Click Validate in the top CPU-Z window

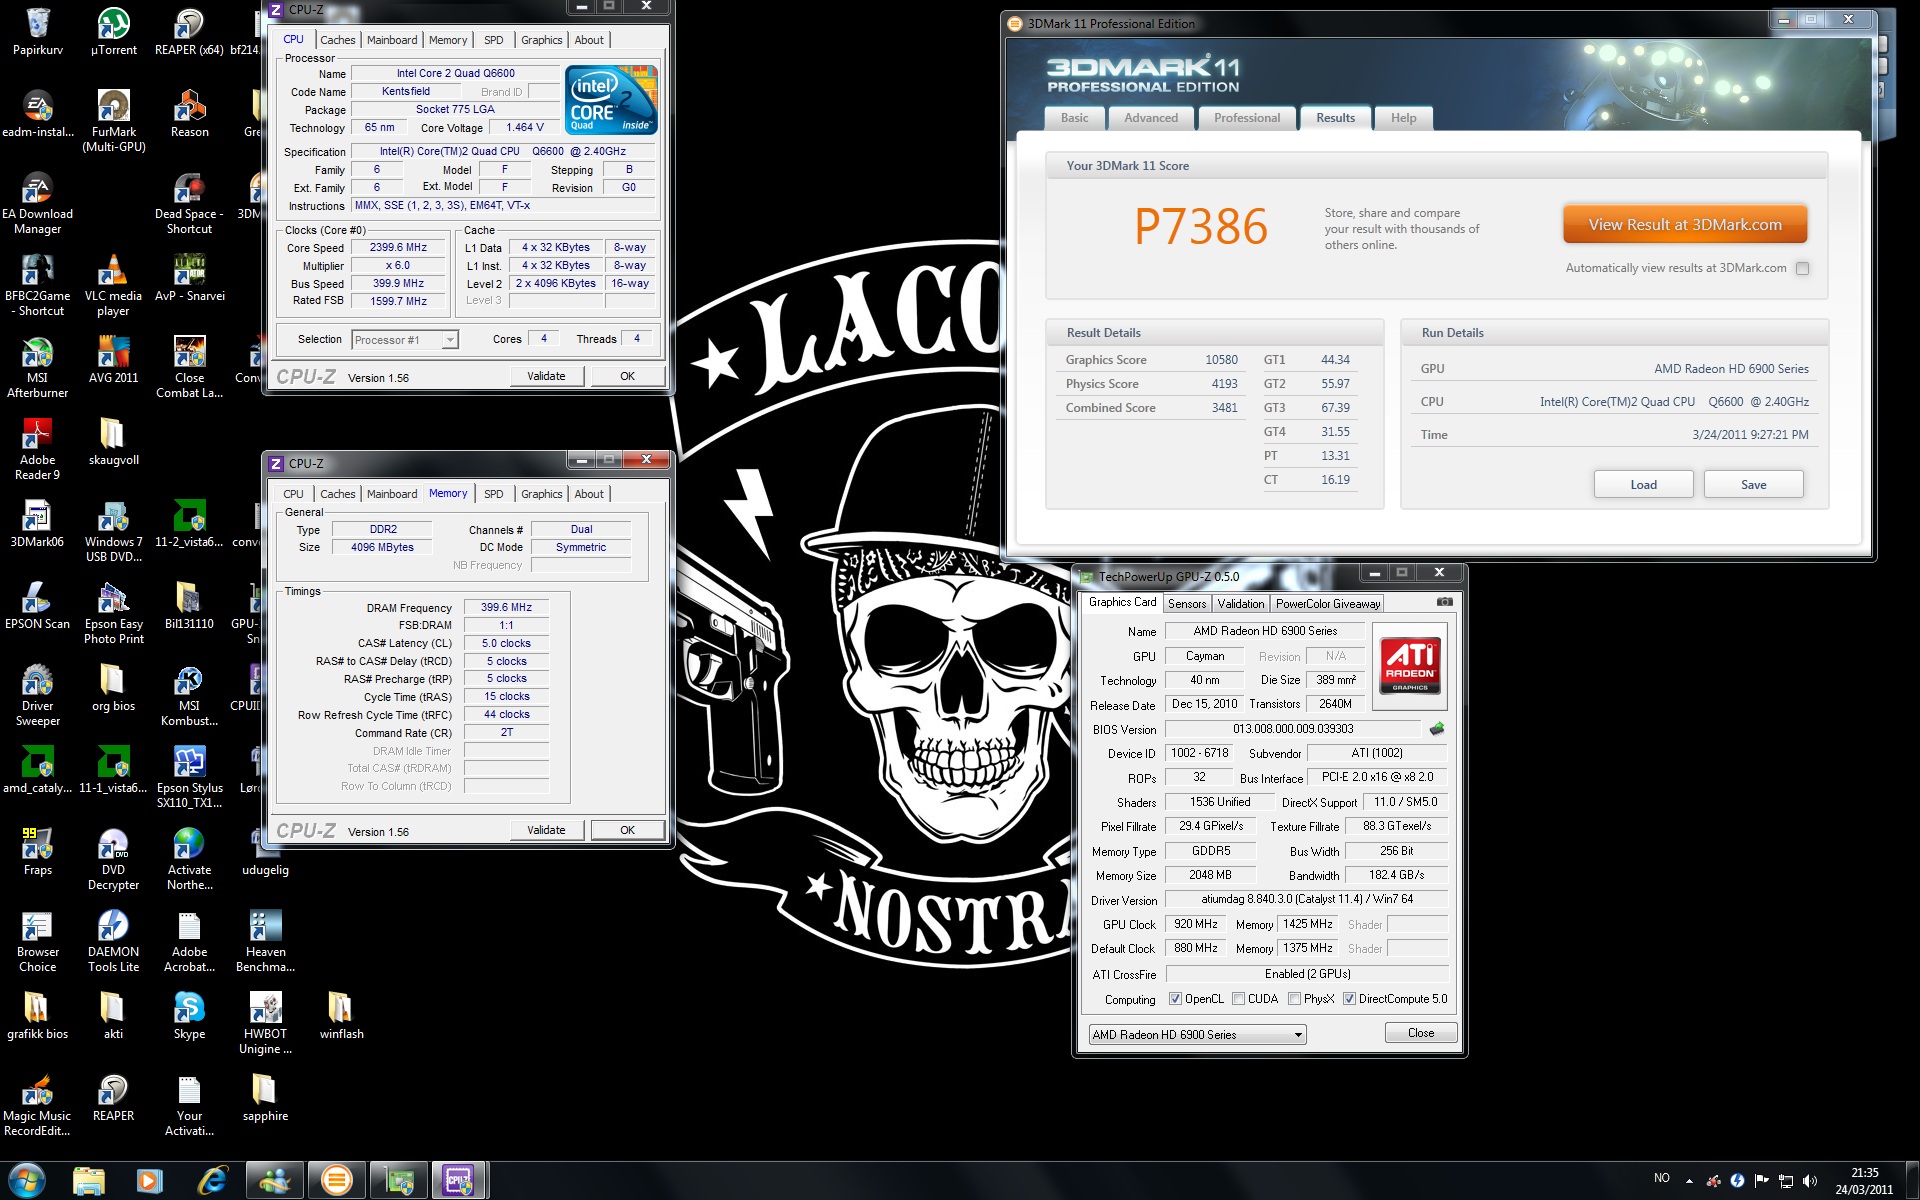click(546, 376)
